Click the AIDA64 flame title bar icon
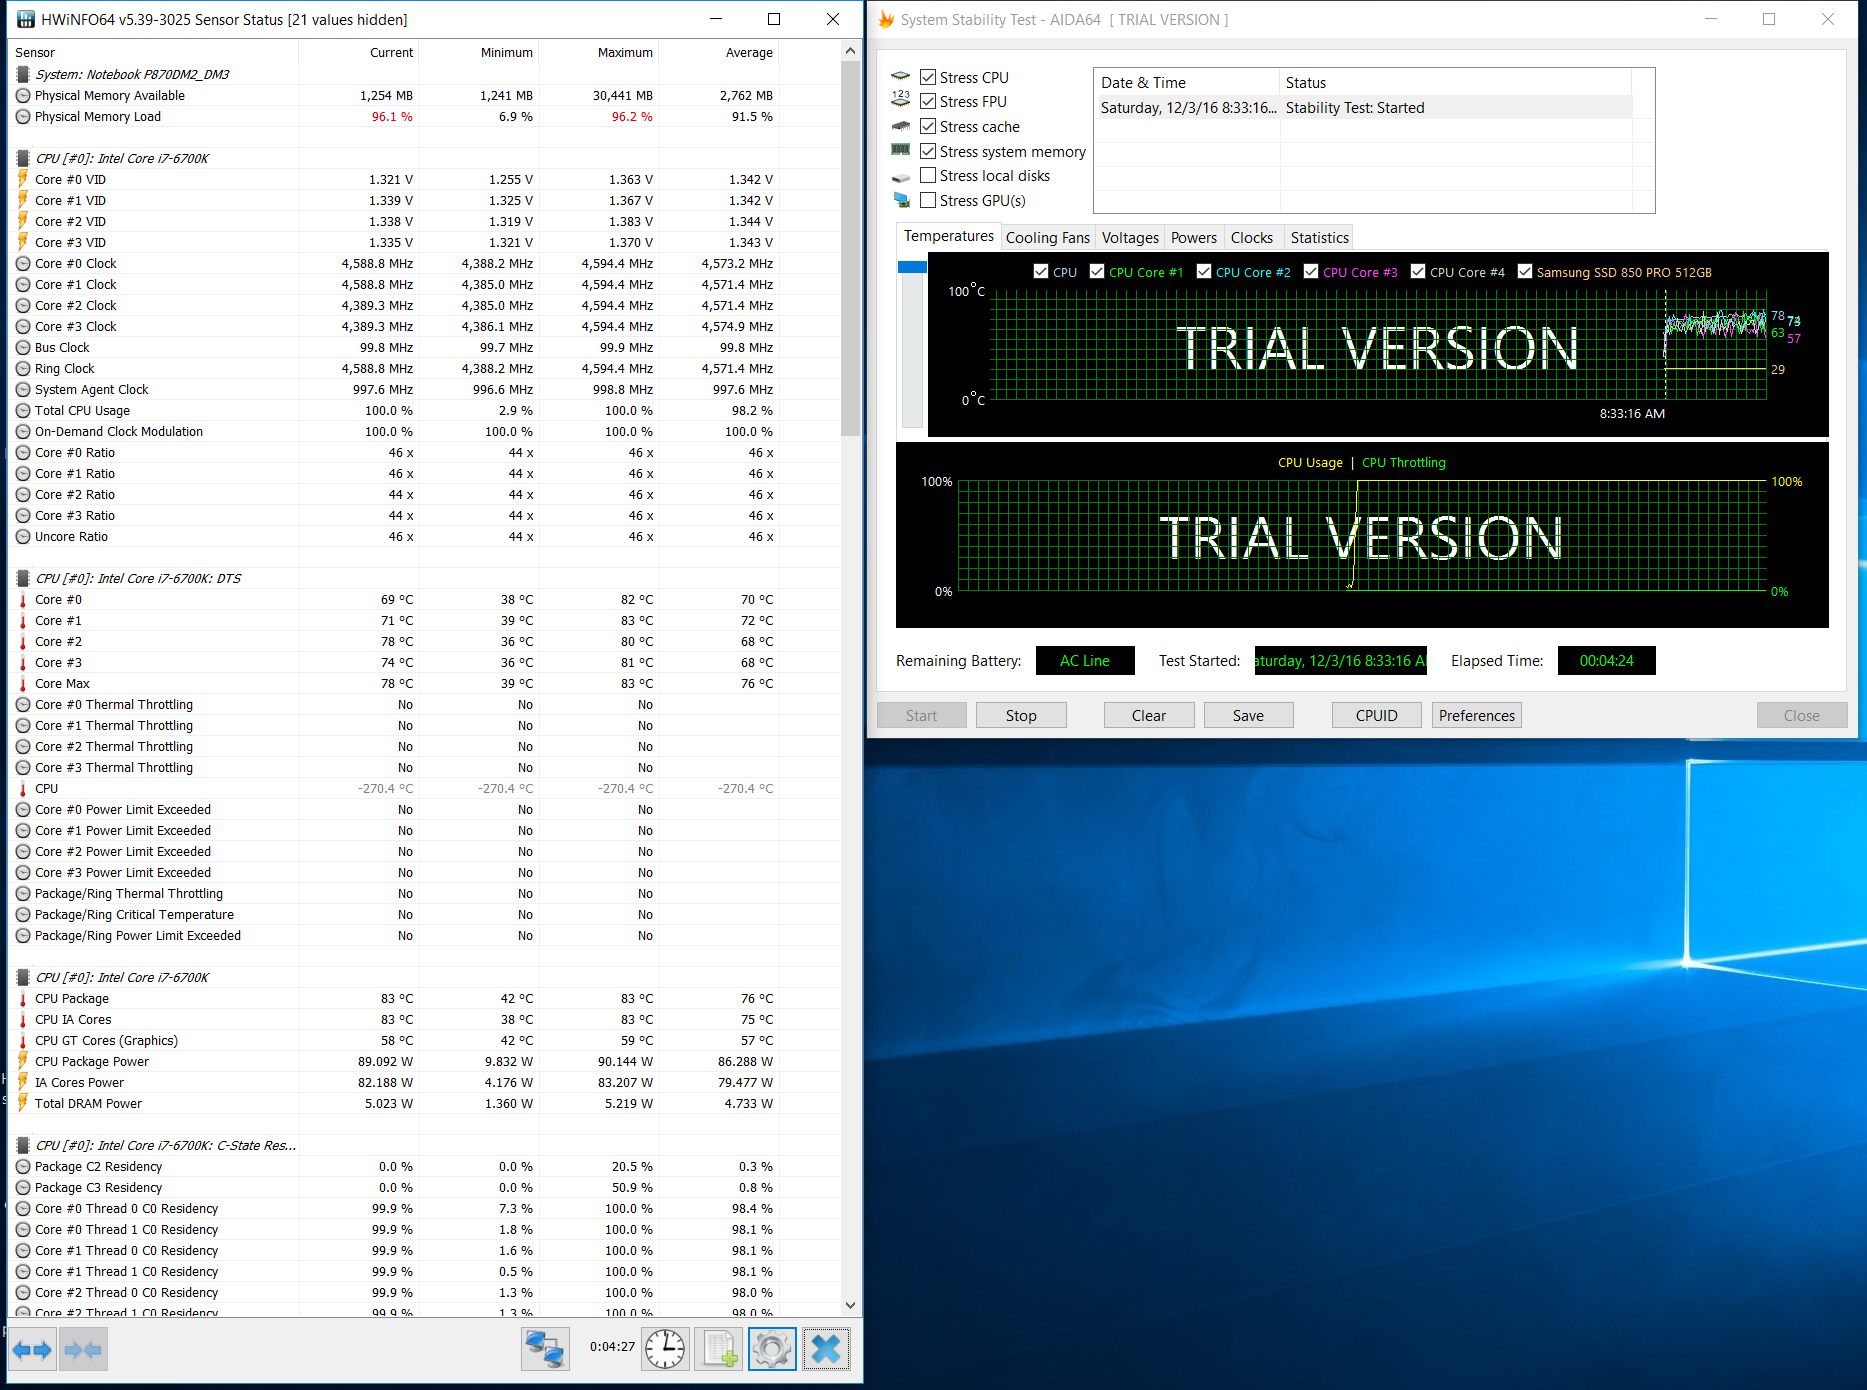The height and width of the screenshot is (1390, 1867). 886,20
